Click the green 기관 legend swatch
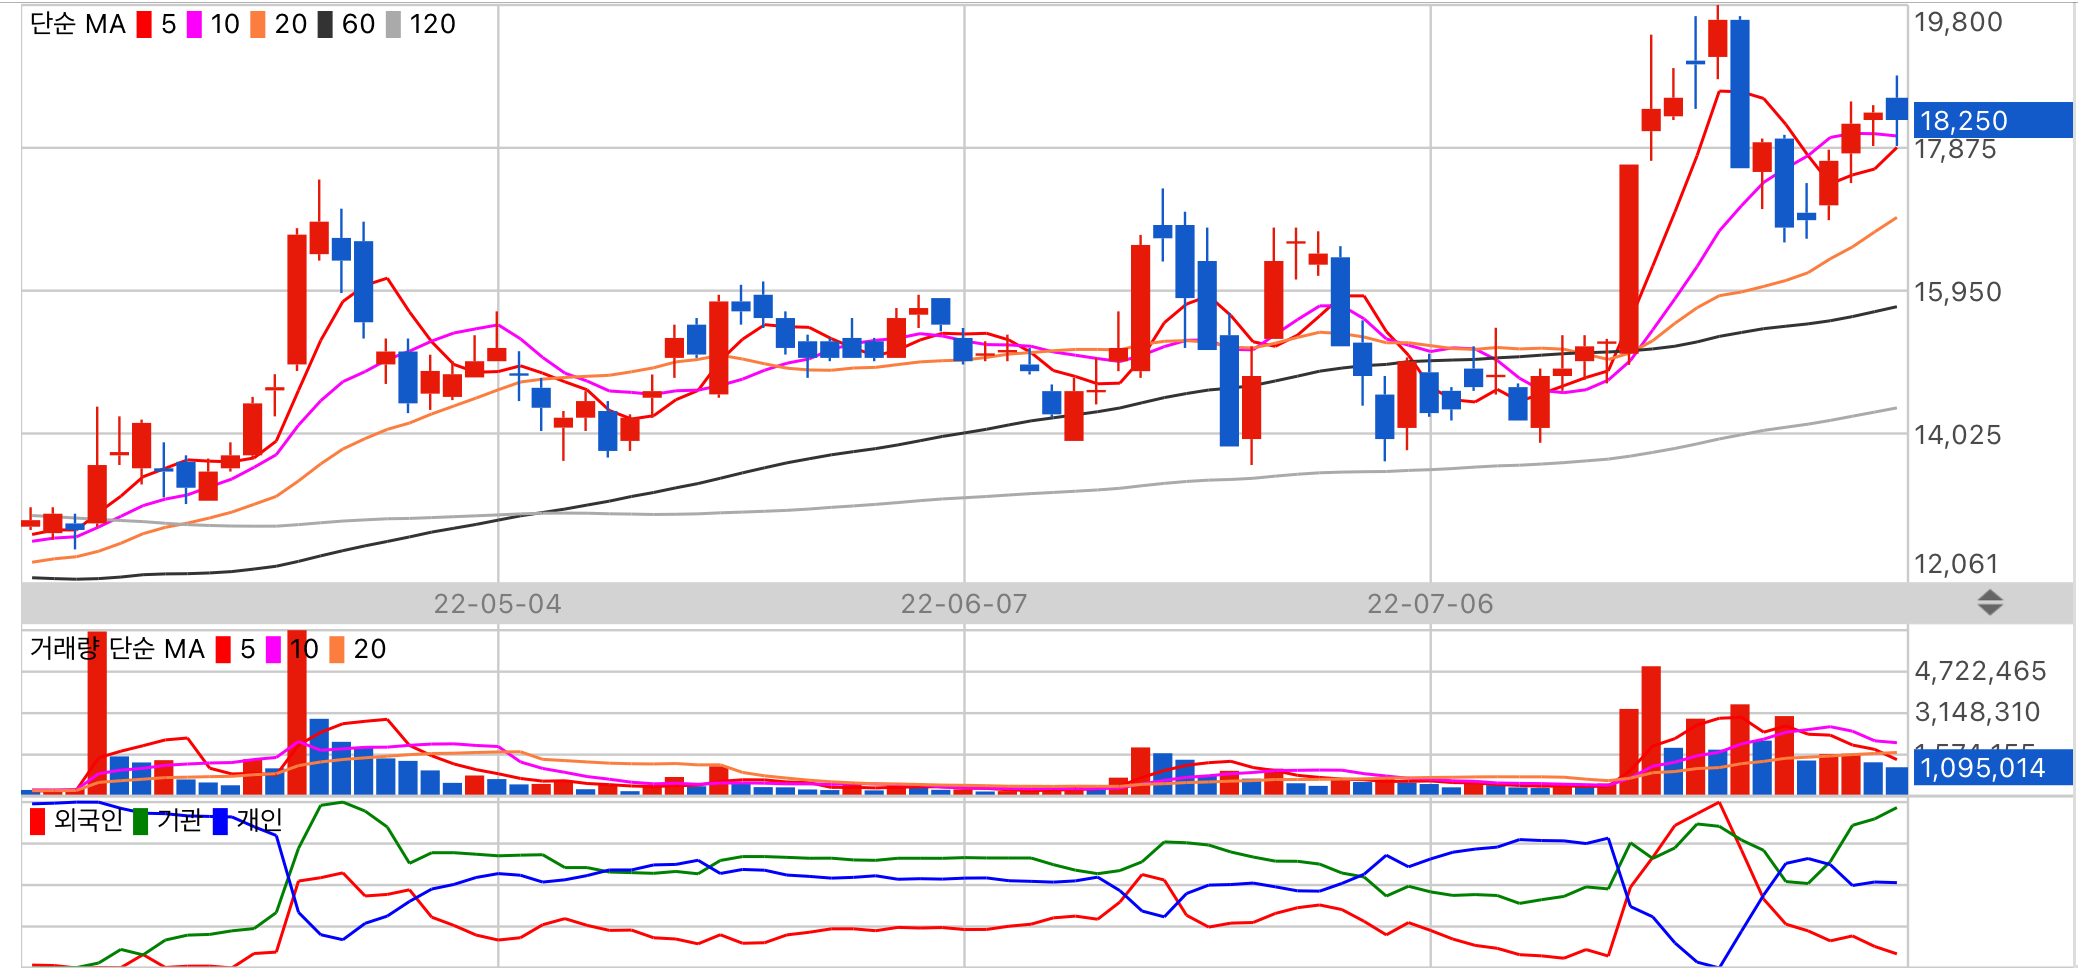The width and height of the screenshot is (2078, 979). (x=141, y=821)
